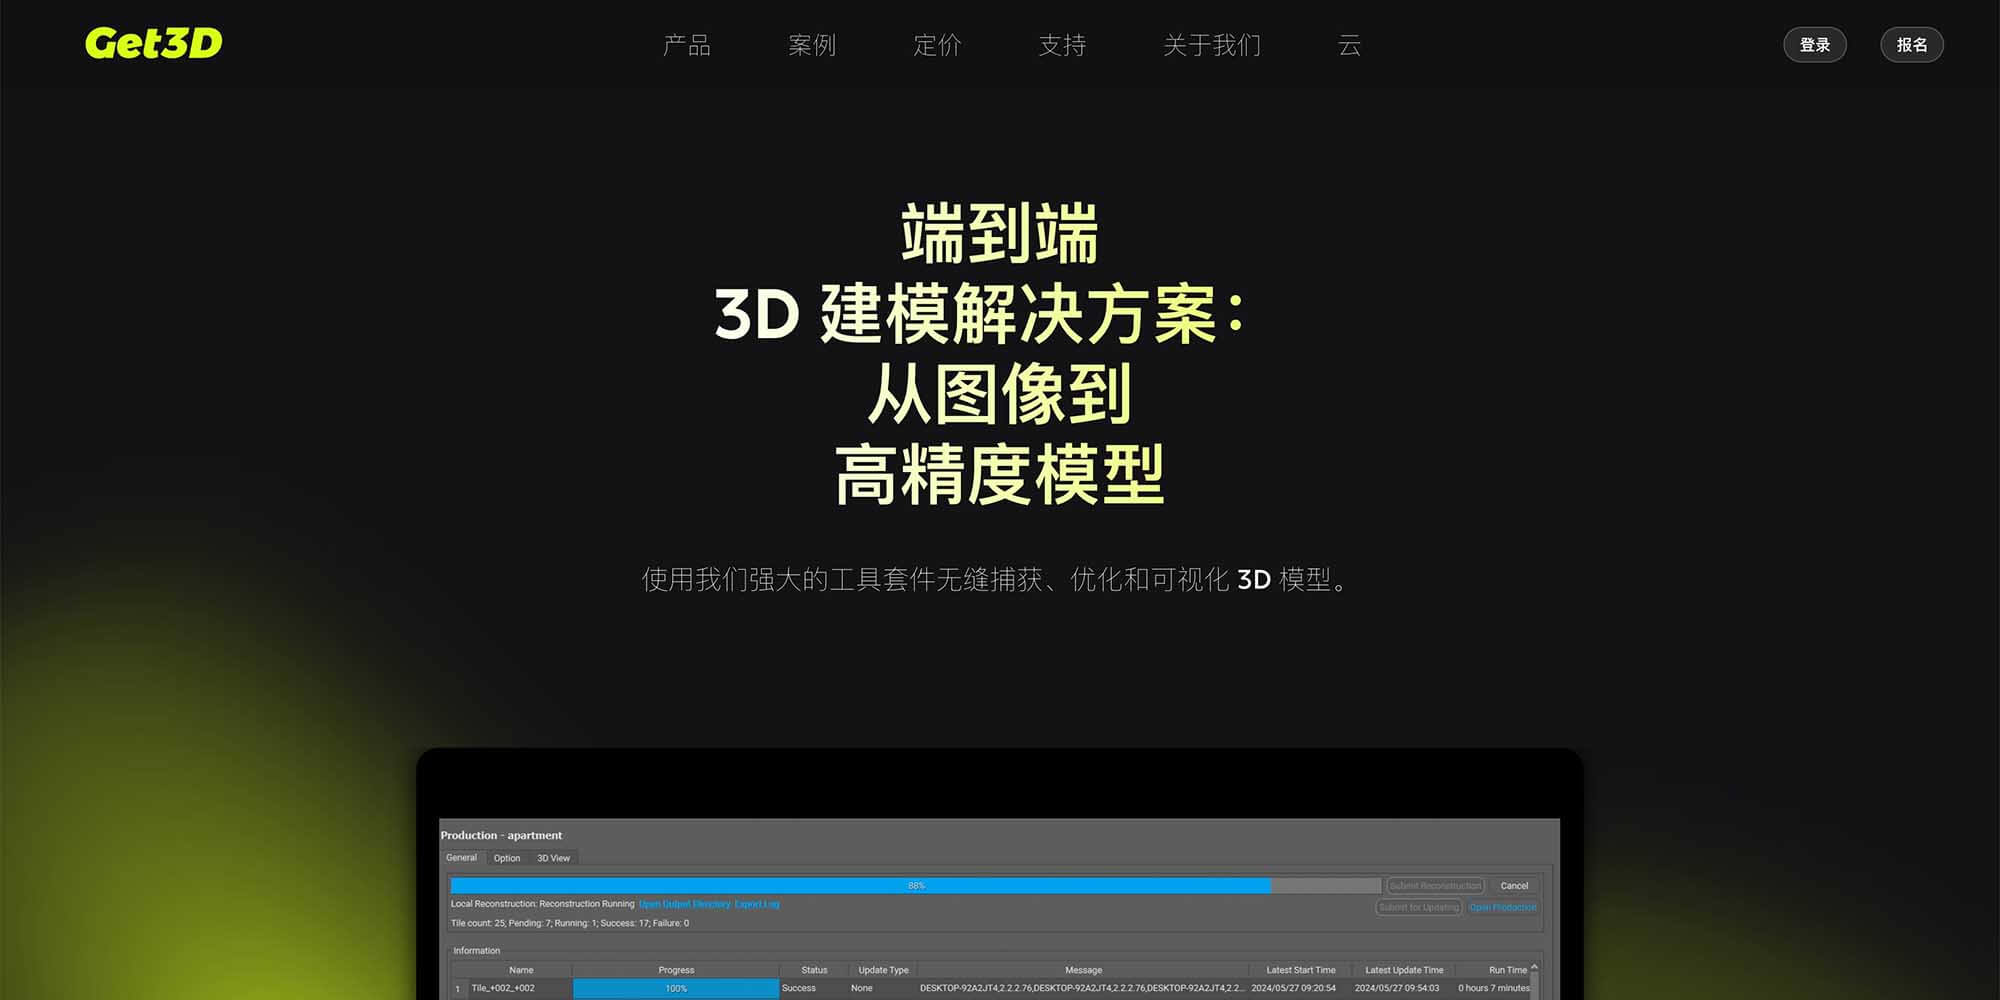Open the 定价 navigation item

click(937, 45)
